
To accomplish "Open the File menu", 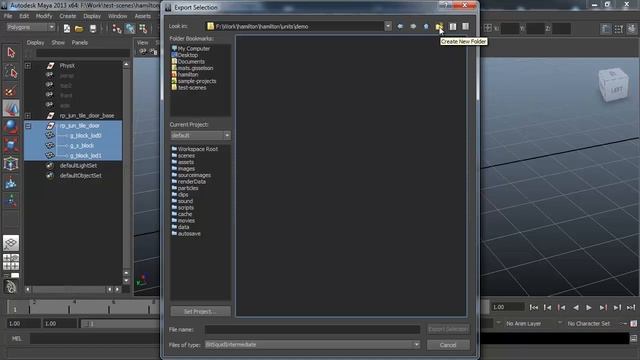I will [8, 16].
